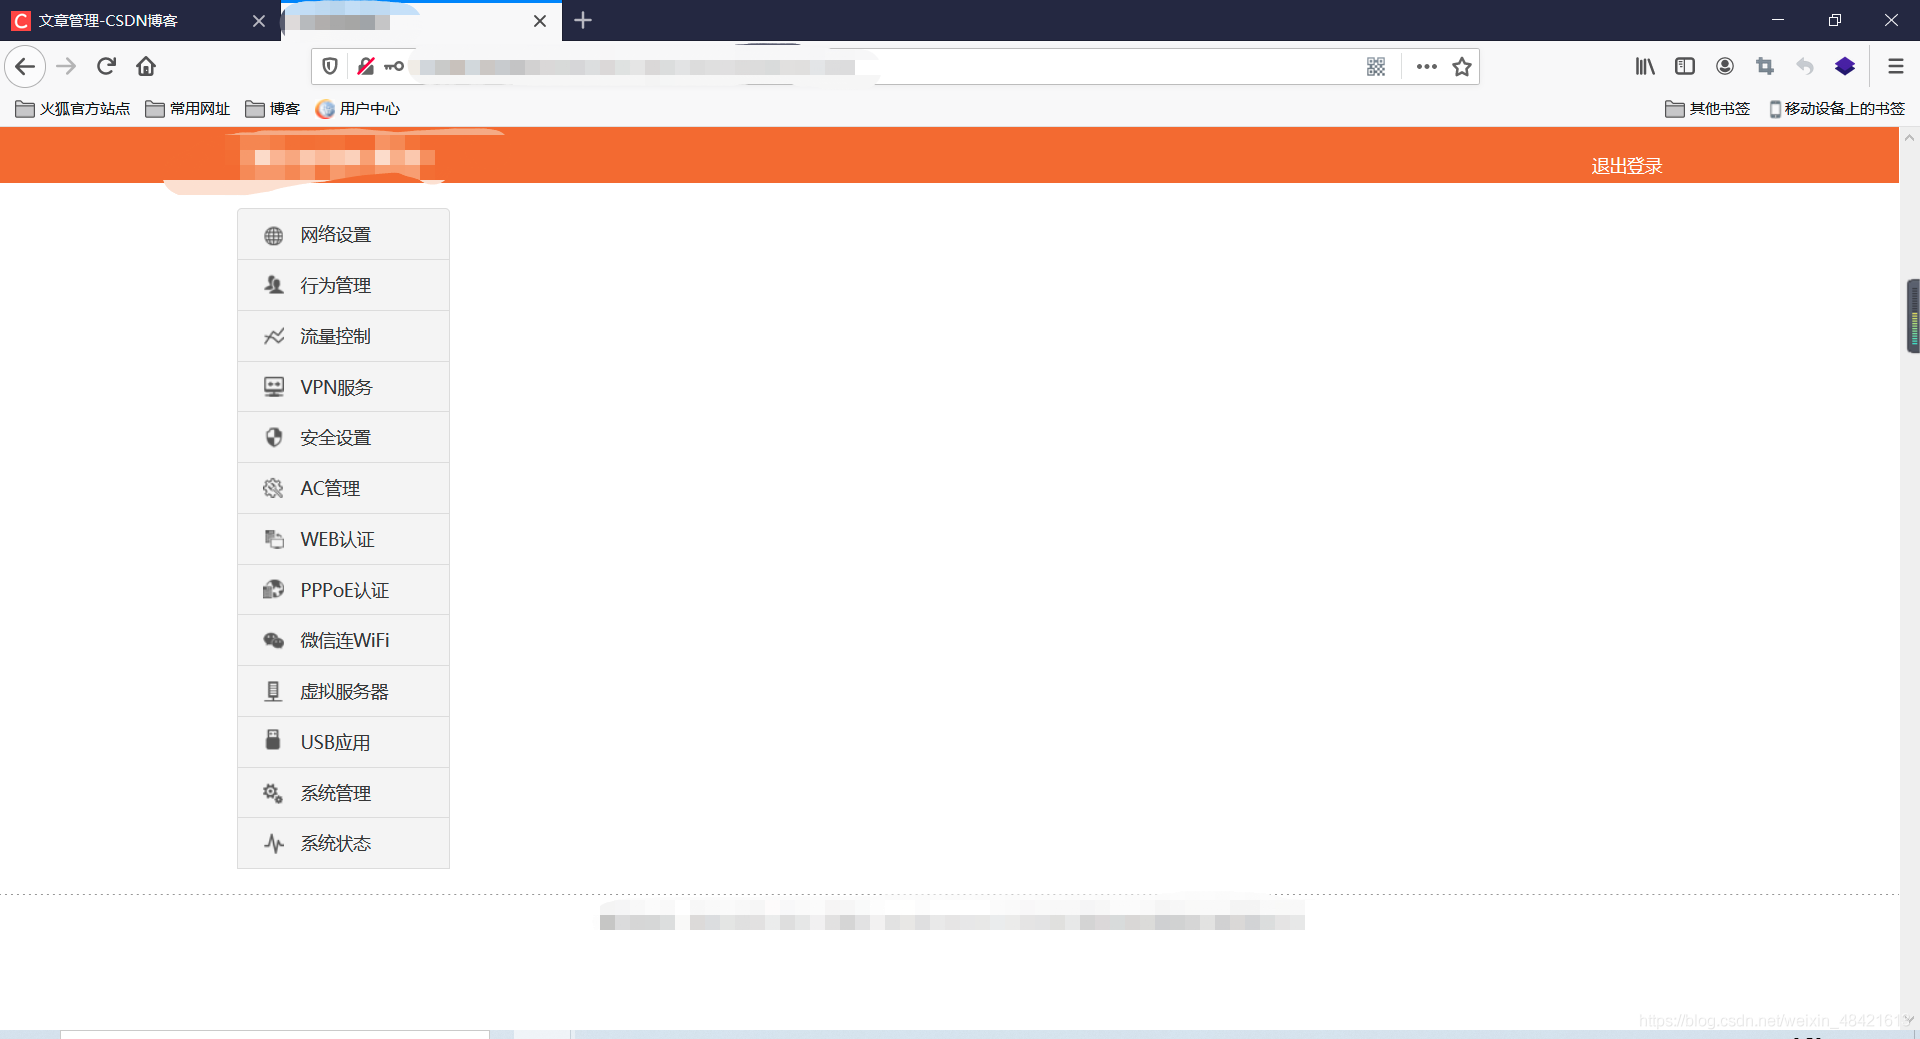Image resolution: width=1920 pixels, height=1039 pixels.
Task: Click the USB drive icon beside USB应用
Action: tap(273, 740)
